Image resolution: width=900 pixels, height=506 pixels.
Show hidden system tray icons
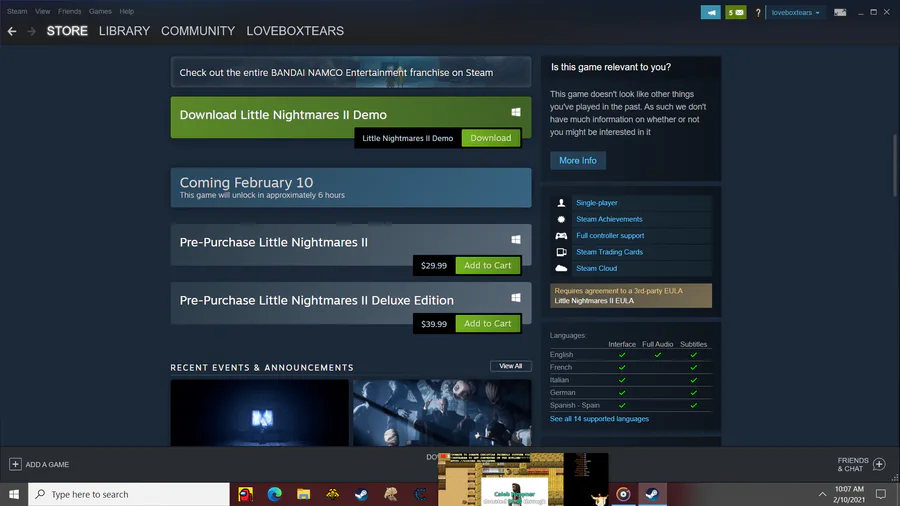[x=822, y=494]
